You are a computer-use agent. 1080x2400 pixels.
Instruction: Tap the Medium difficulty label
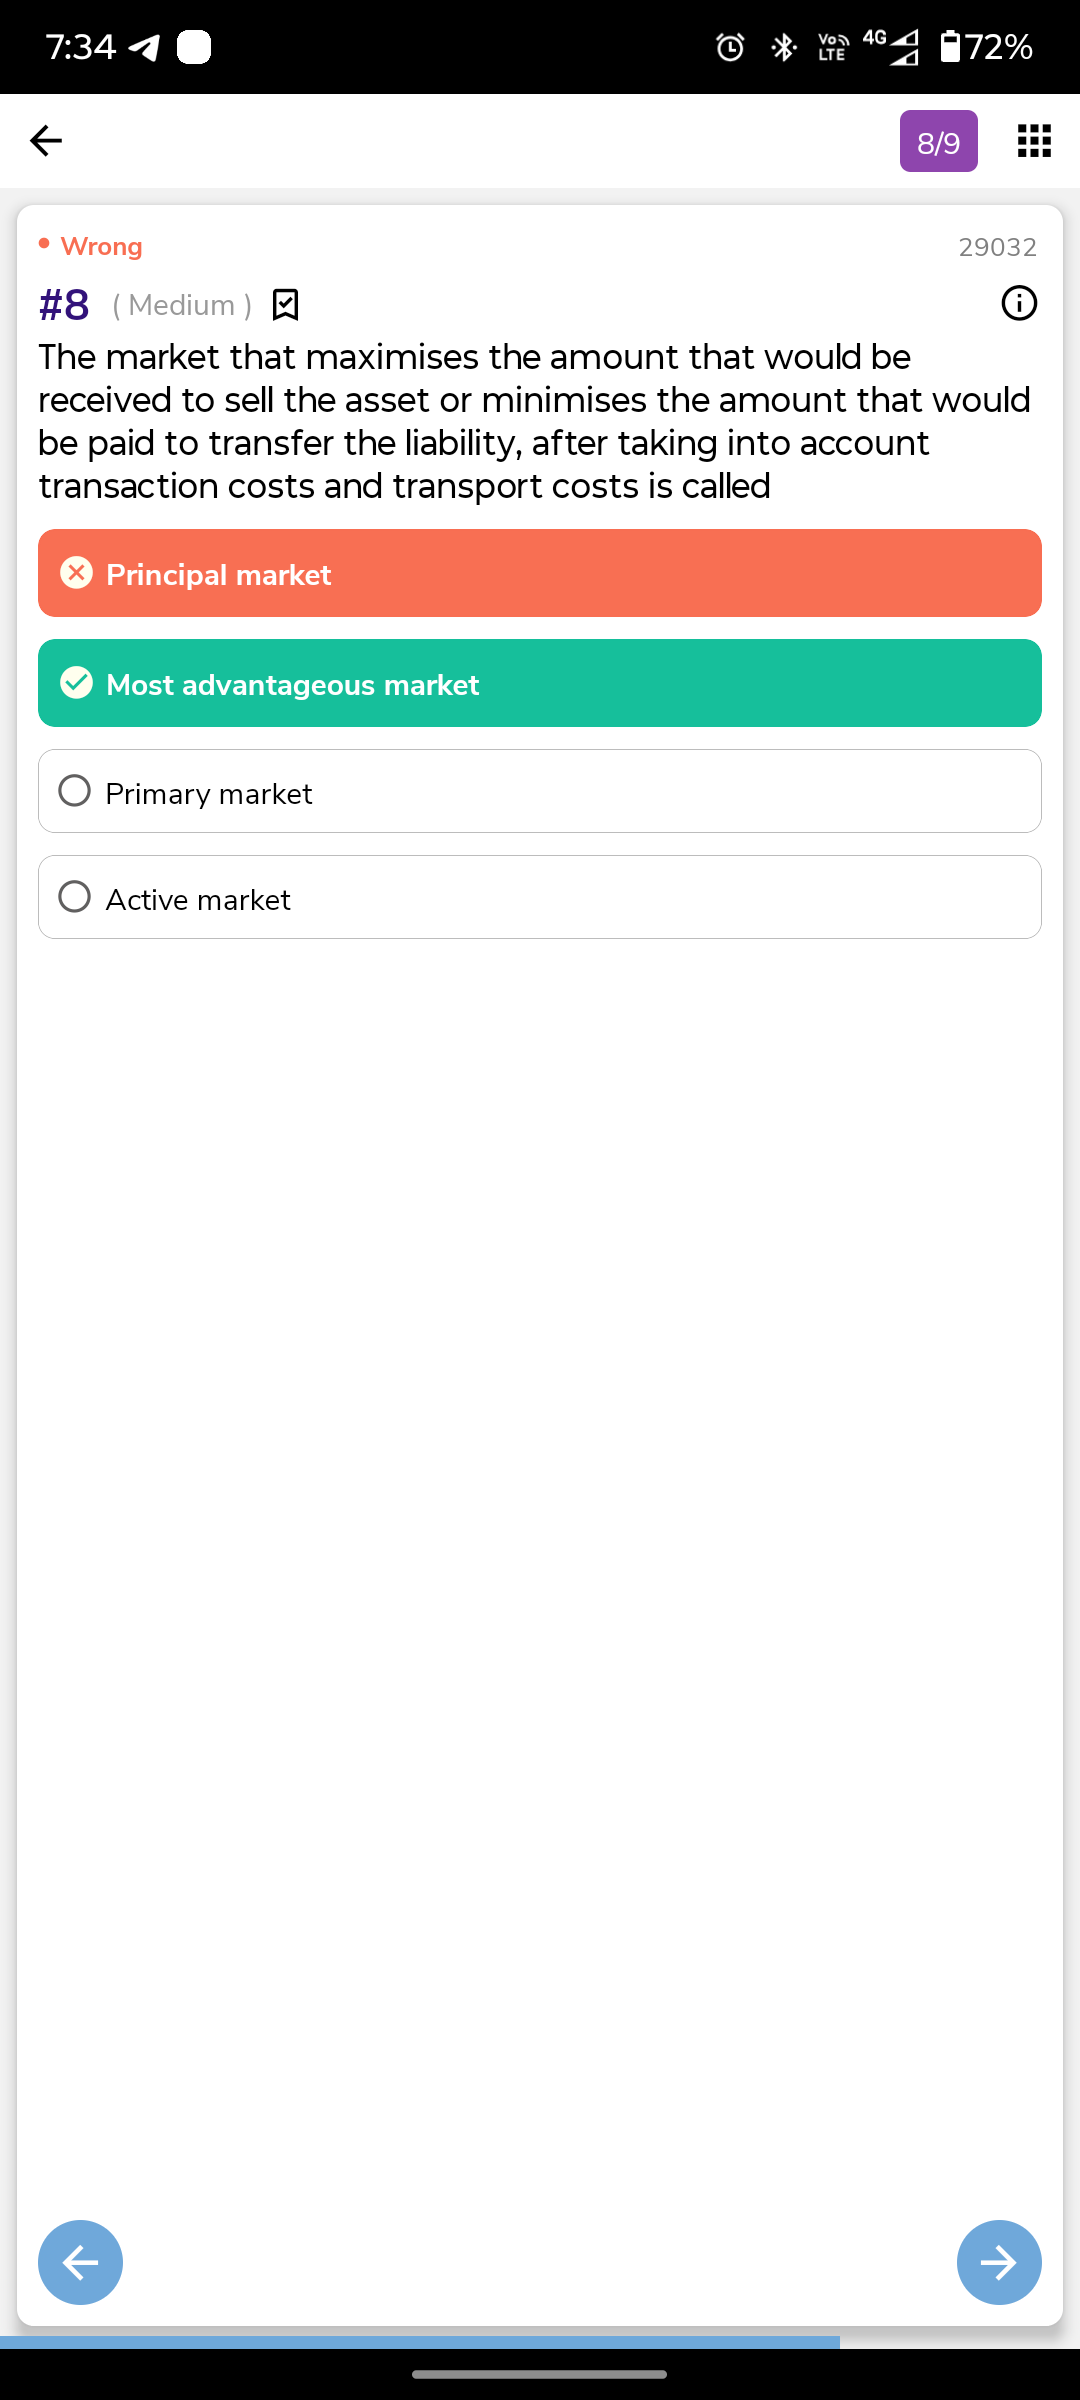tap(182, 305)
